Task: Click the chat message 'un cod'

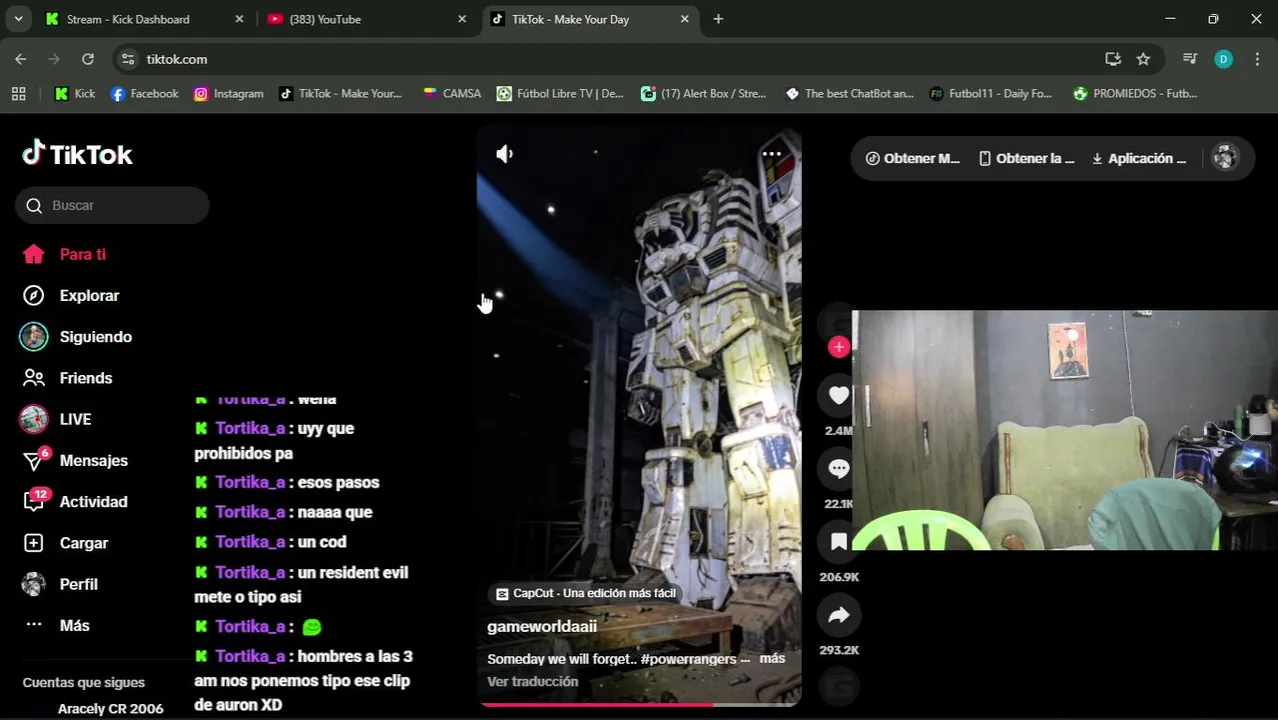Action: pyautogui.click(x=322, y=542)
